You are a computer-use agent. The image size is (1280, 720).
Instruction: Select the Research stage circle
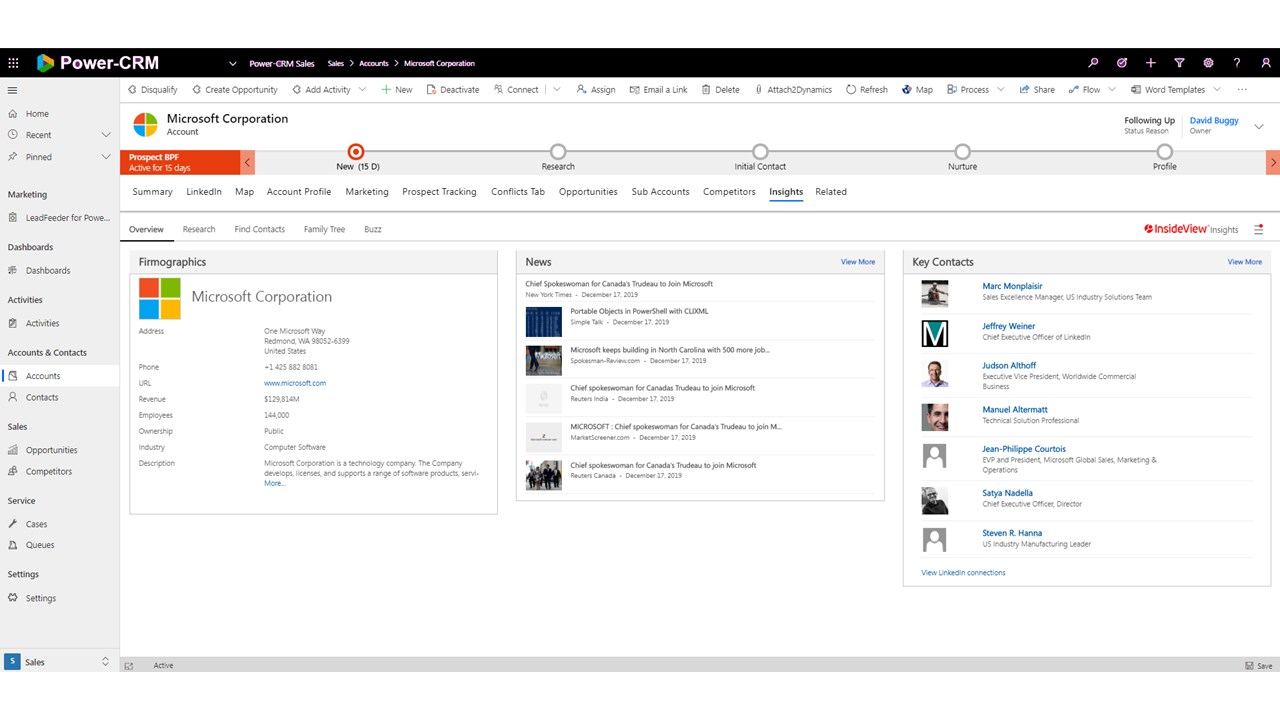click(x=558, y=152)
